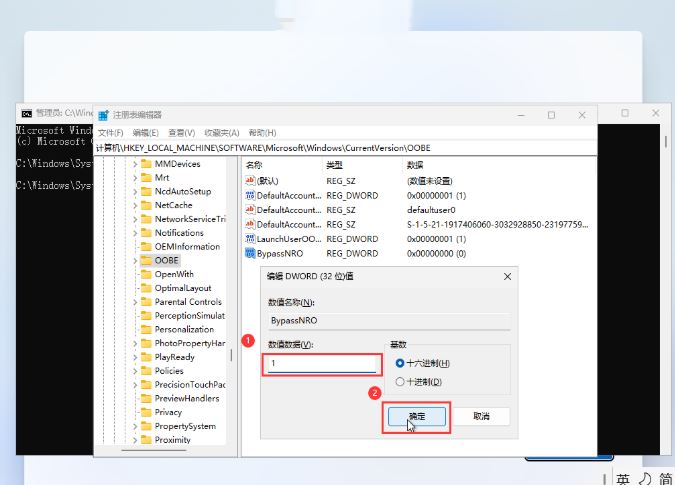This screenshot has height=485, width=675.
Task: Click the Policies folder icon
Action: 145,371
